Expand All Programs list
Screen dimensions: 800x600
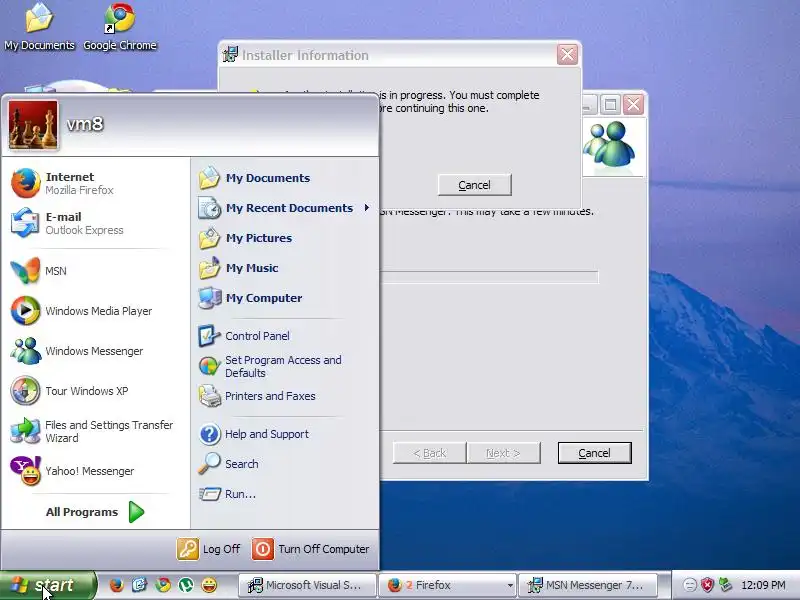(94, 512)
